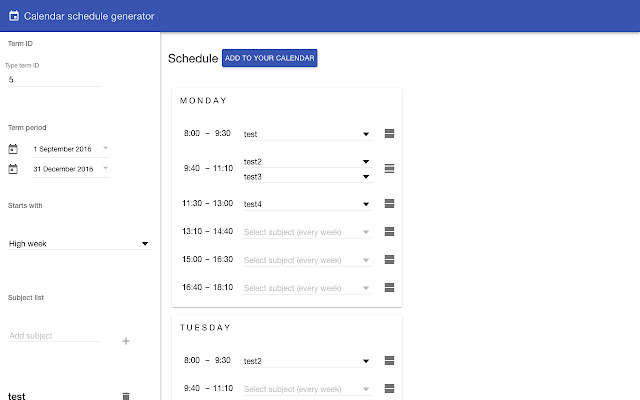The height and width of the screenshot is (400, 640).
Task: Focus the term ID input field
Action: tap(54, 80)
